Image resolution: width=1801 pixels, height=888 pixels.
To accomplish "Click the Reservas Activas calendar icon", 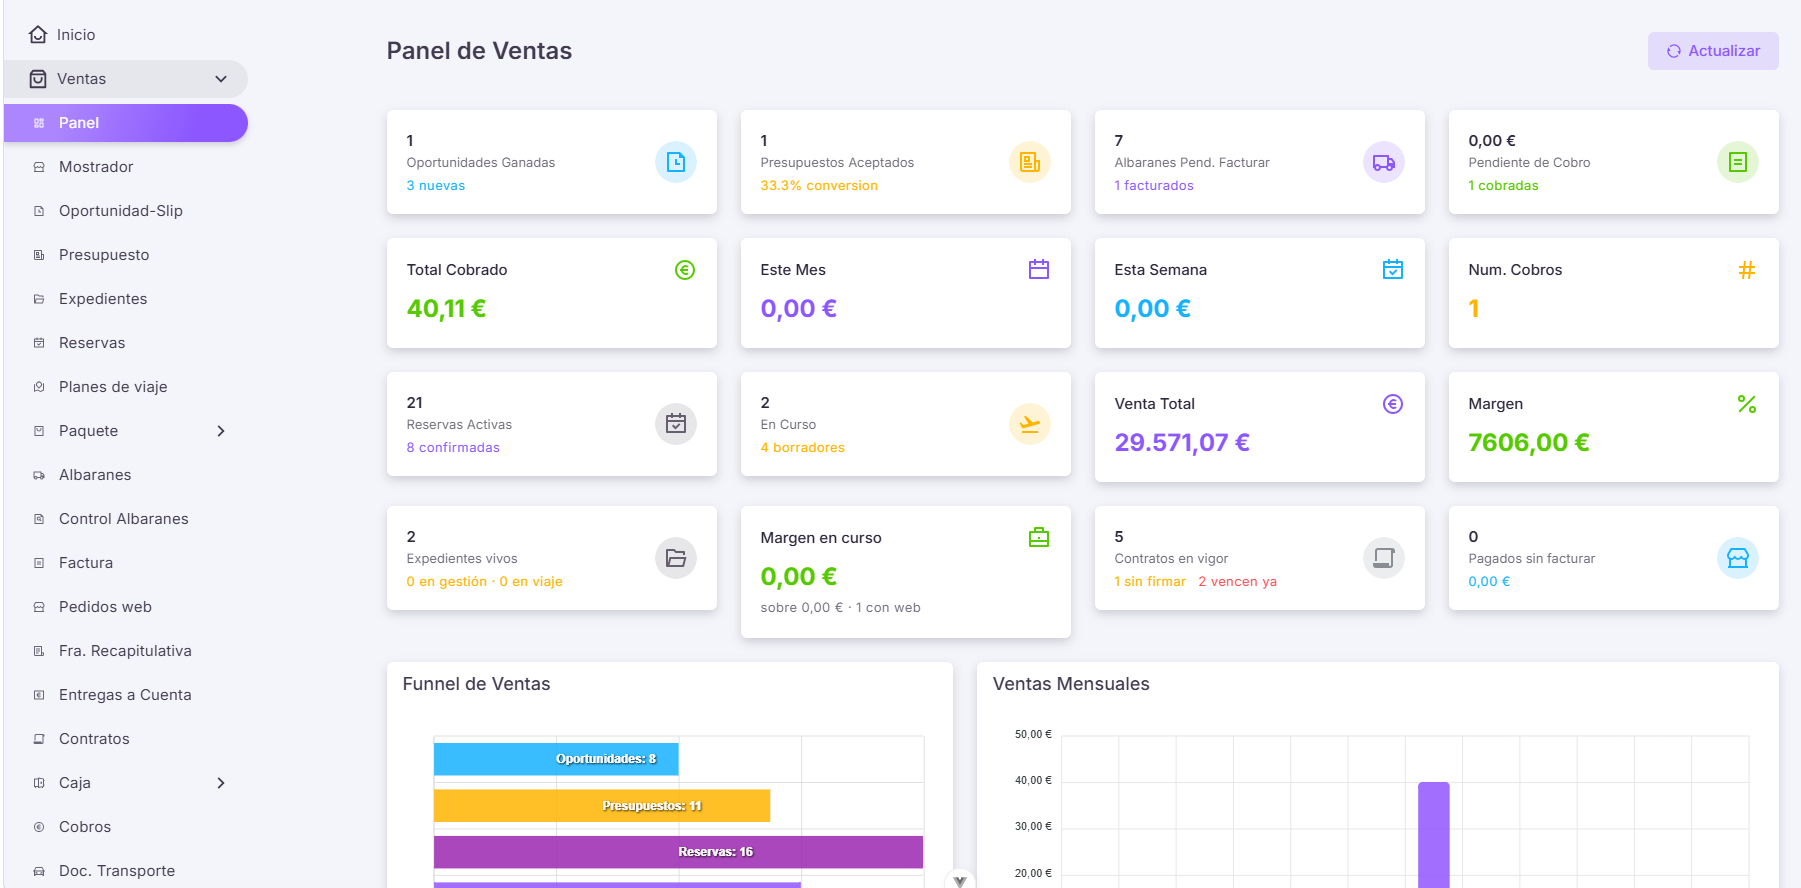I will (x=676, y=424).
